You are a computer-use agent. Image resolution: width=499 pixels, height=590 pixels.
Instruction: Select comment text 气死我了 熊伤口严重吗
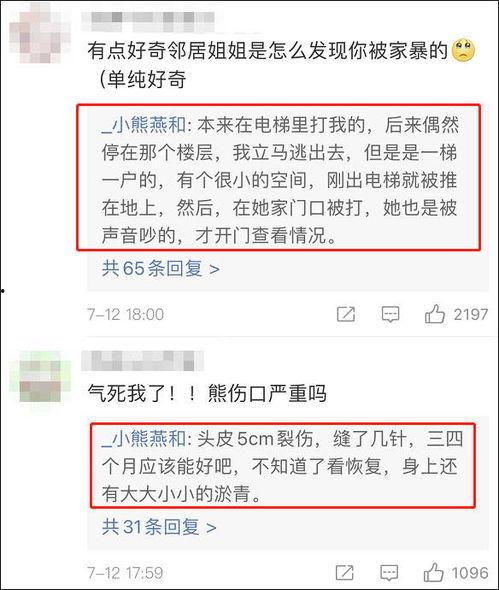point(207,393)
